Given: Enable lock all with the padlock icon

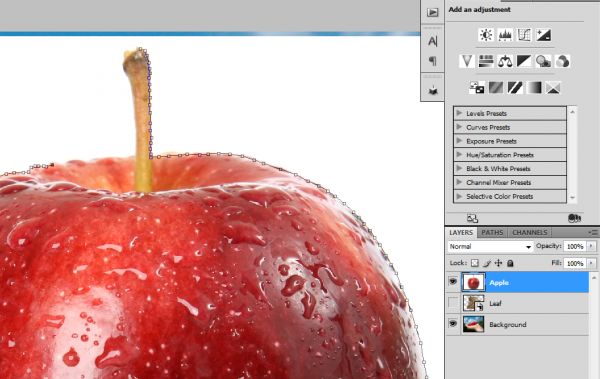Looking at the screenshot, I should click(x=510, y=263).
